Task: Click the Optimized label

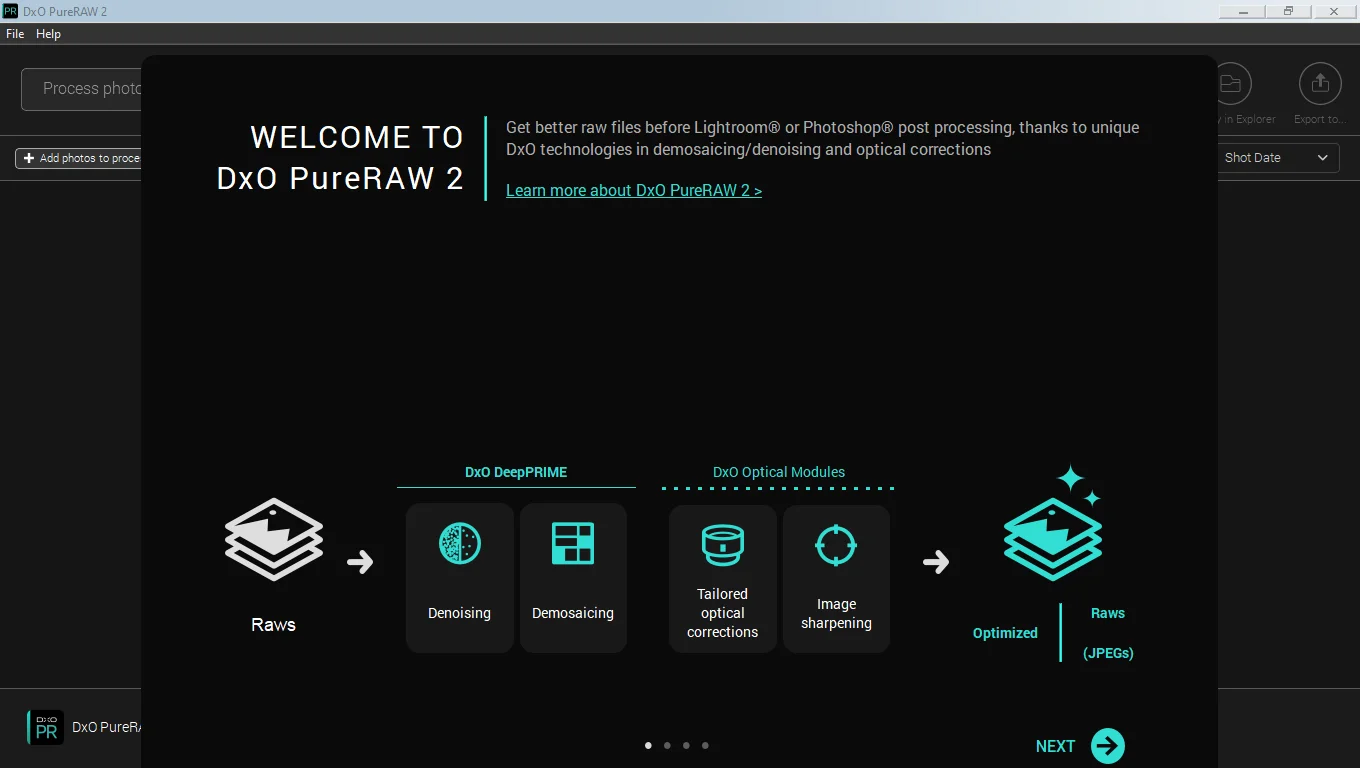Action: point(1005,633)
